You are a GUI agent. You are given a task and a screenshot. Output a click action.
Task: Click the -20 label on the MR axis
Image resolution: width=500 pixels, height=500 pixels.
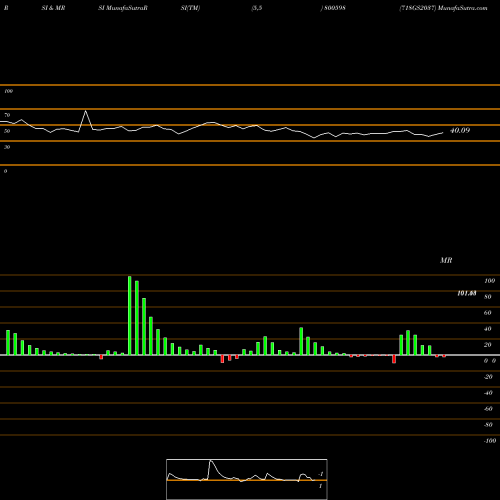pyautogui.click(x=488, y=377)
